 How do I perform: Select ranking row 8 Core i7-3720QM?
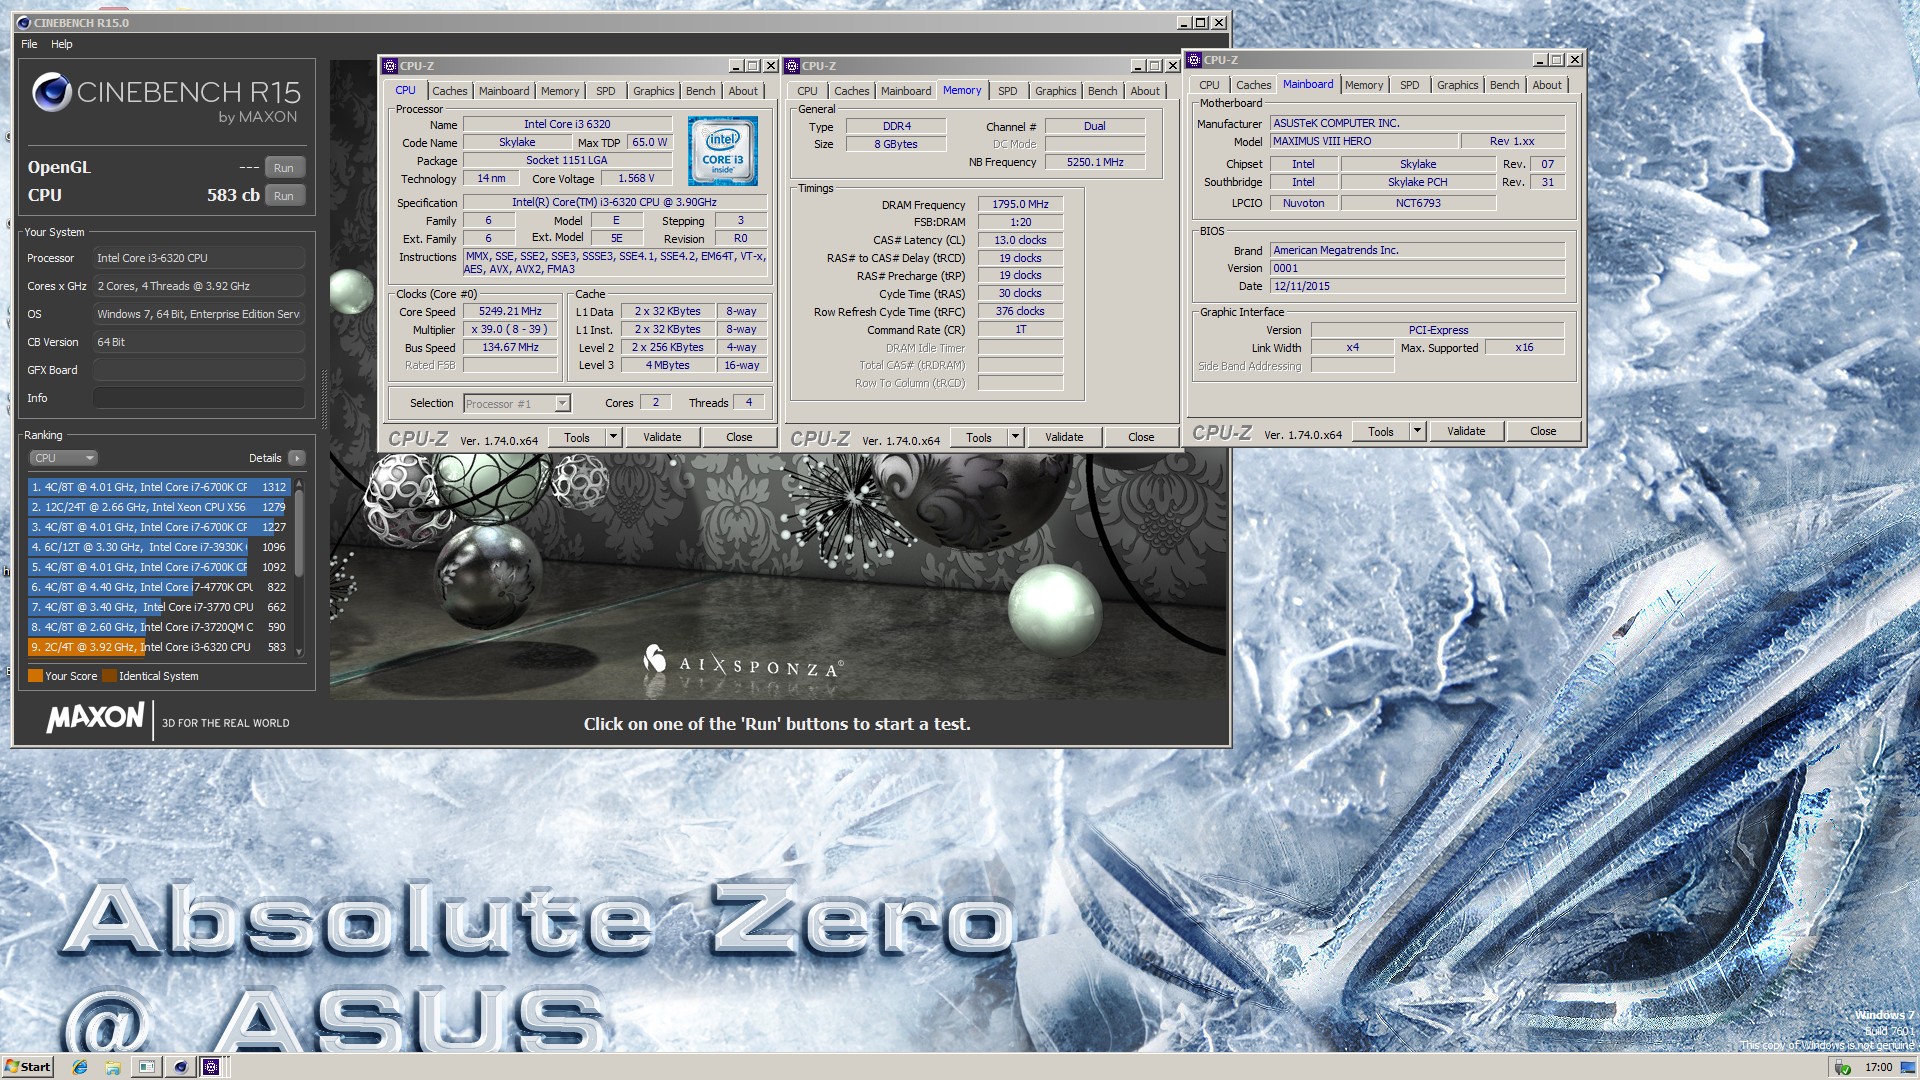160,627
